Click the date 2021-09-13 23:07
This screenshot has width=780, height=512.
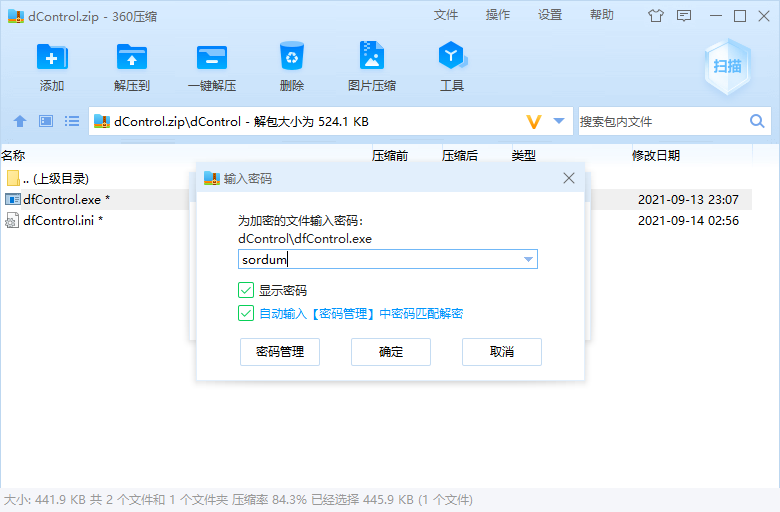pyautogui.click(x=688, y=200)
